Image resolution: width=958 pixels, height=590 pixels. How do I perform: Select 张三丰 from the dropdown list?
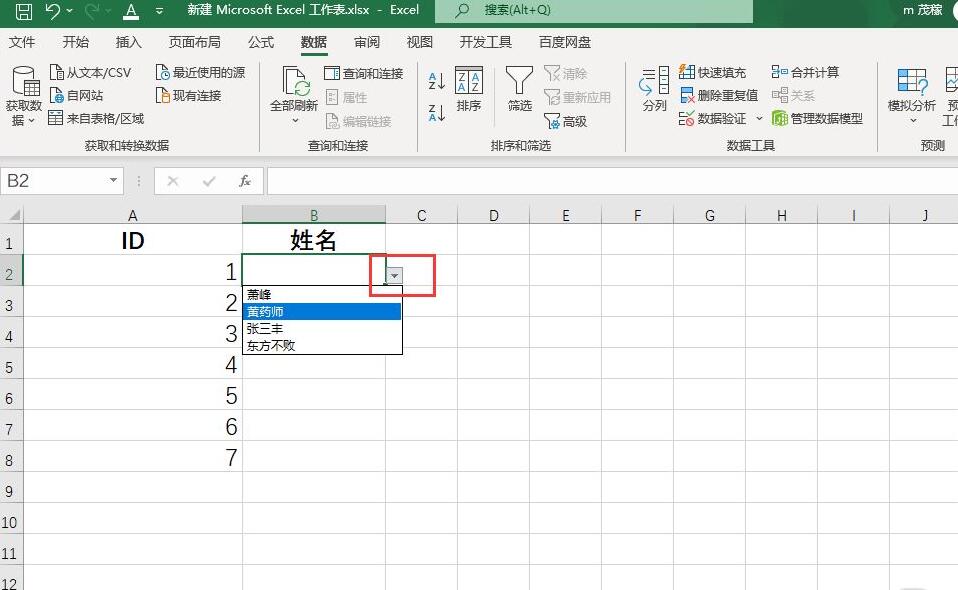[264, 328]
